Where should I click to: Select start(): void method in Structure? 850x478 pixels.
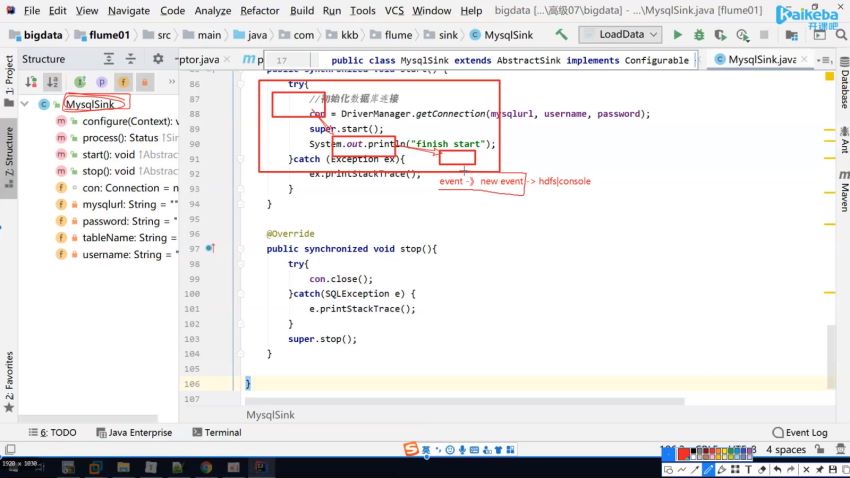pyautogui.click(x=117, y=154)
